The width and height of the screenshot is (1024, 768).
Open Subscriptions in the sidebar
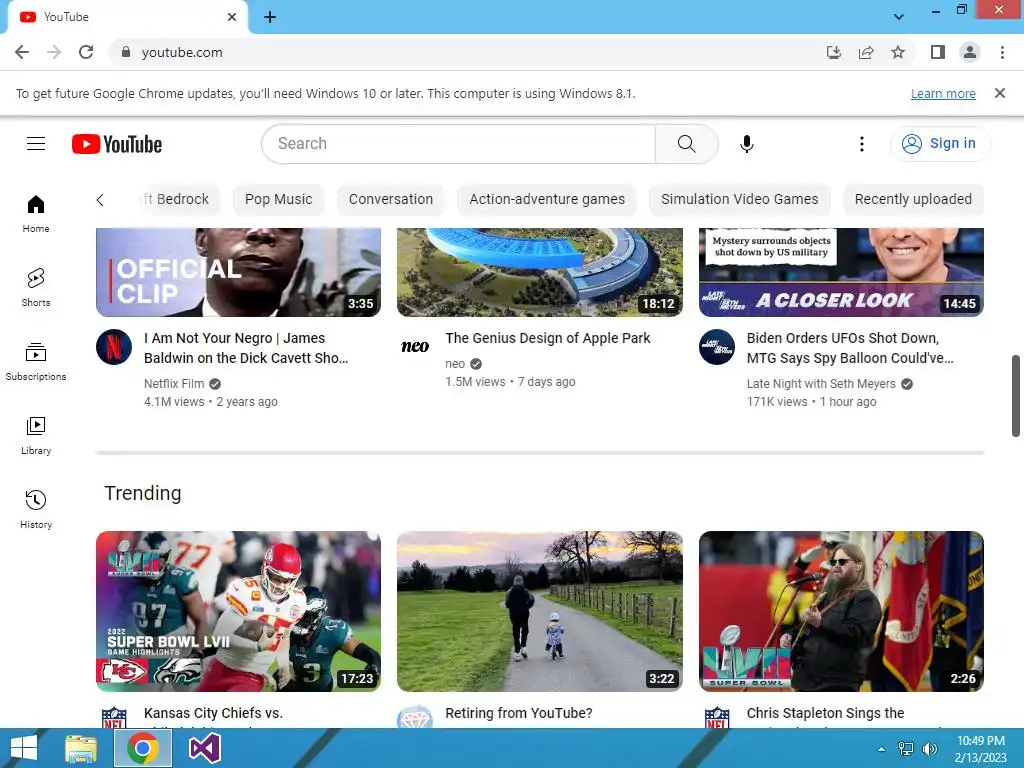click(x=36, y=361)
